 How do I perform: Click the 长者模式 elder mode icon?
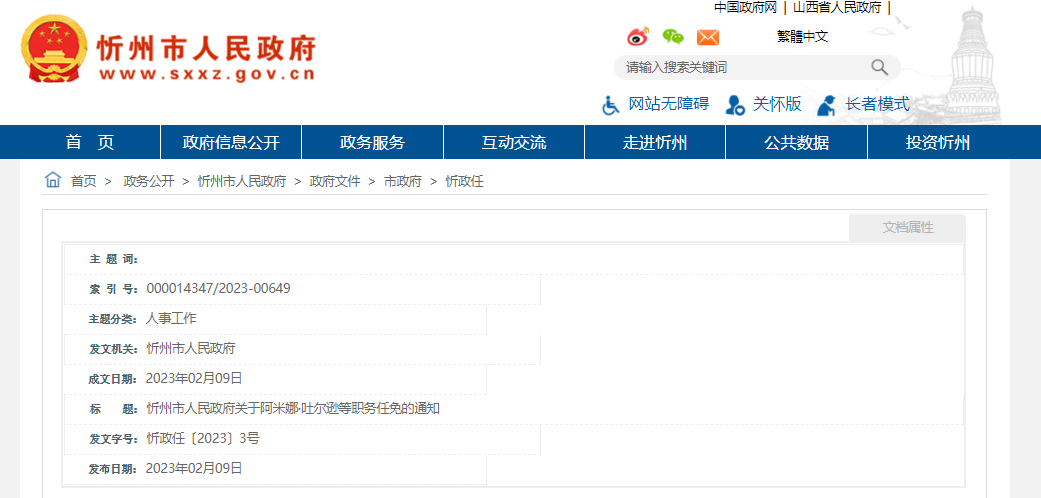[826, 105]
